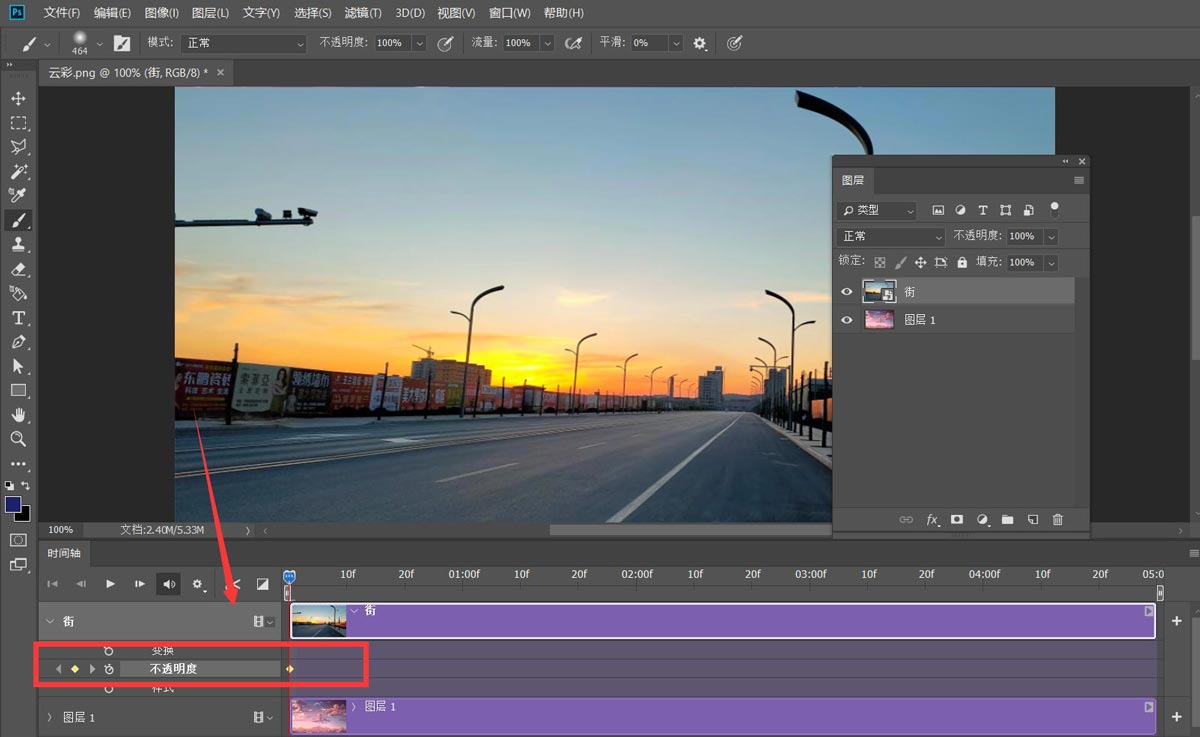Select the Magic Wand tool
Image resolution: width=1200 pixels, height=737 pixels.
coord(18,171)
